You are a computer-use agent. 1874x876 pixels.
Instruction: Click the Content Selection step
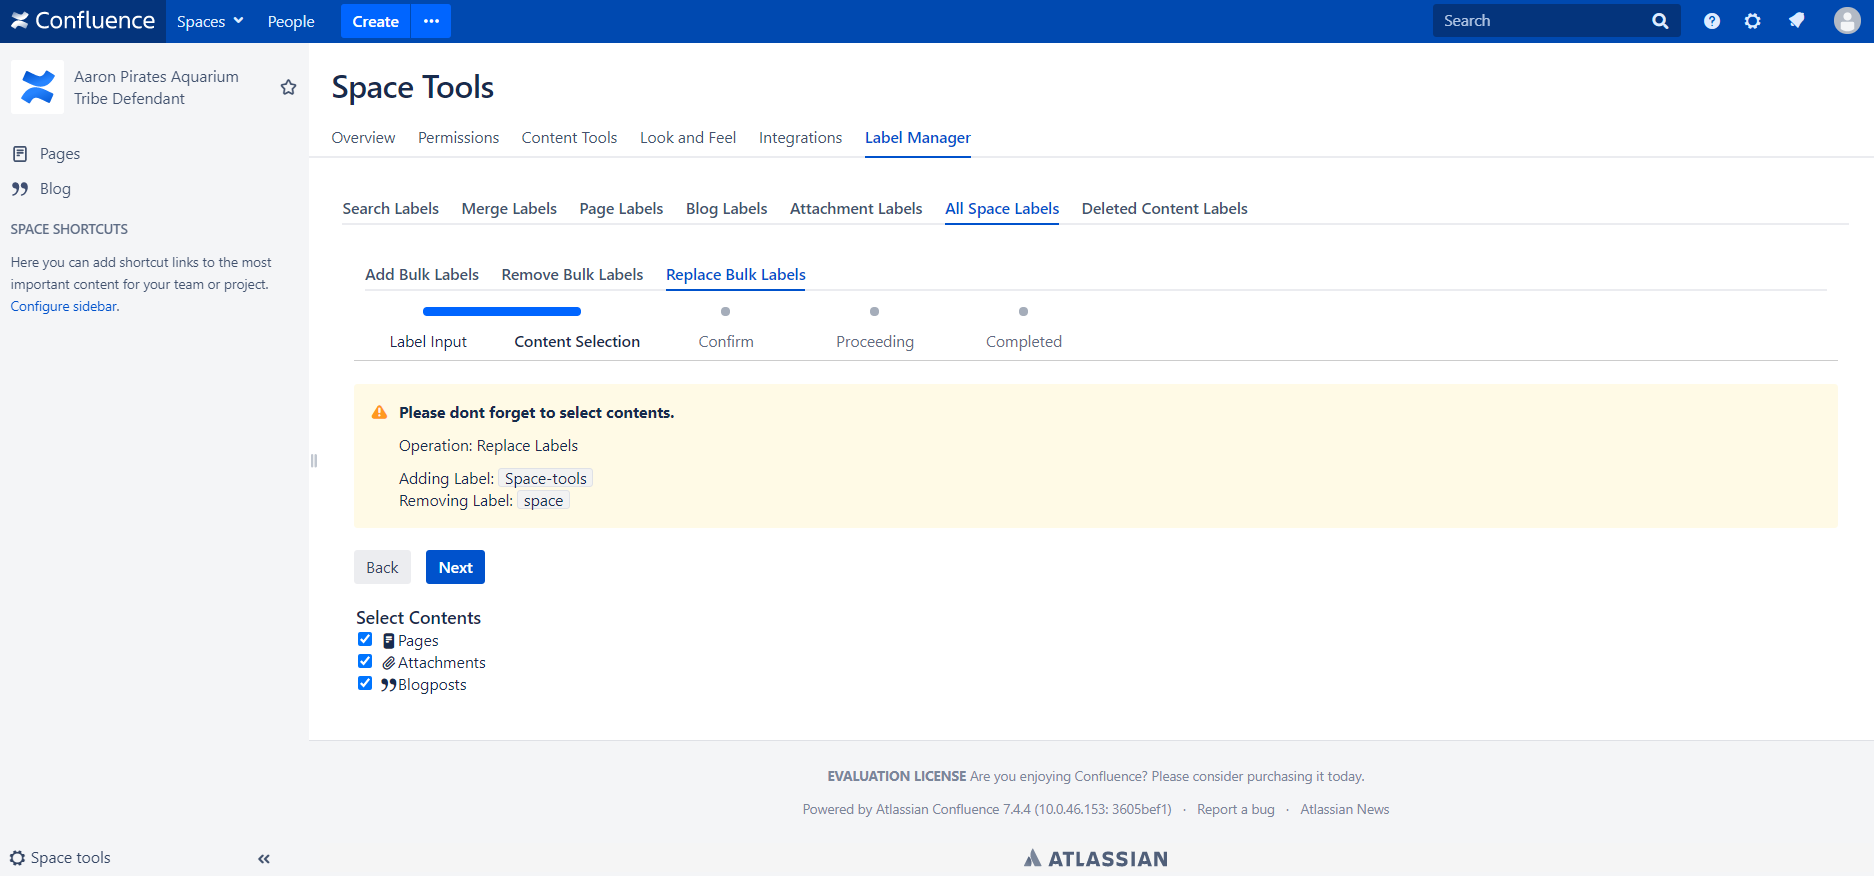(x=577, y=342)
